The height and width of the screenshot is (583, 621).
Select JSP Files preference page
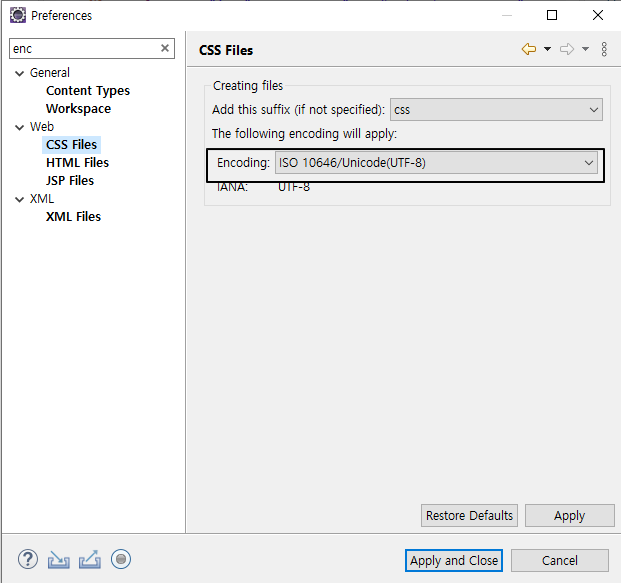pyautogui.click(x=70, y=181)
